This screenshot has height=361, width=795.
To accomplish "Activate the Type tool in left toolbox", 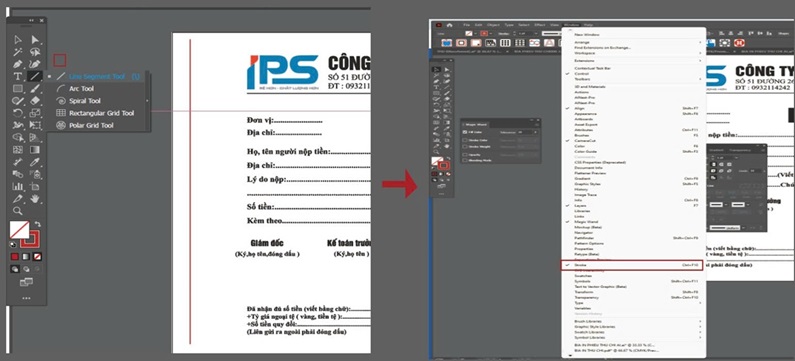I will [17, 77].
